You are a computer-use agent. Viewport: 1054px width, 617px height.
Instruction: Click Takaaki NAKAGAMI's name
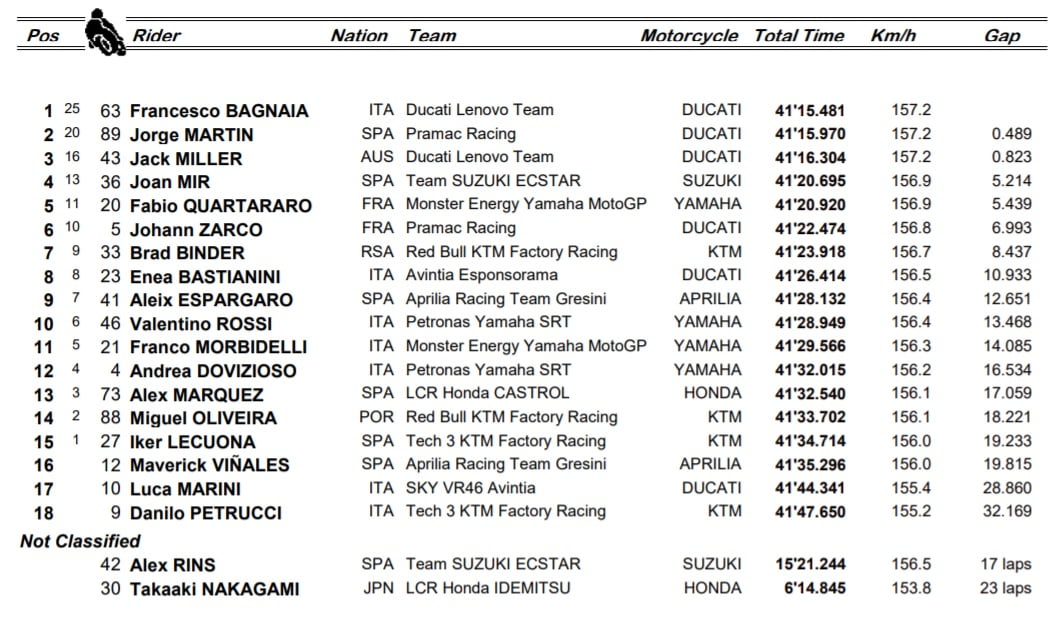[x=214, y=589]
